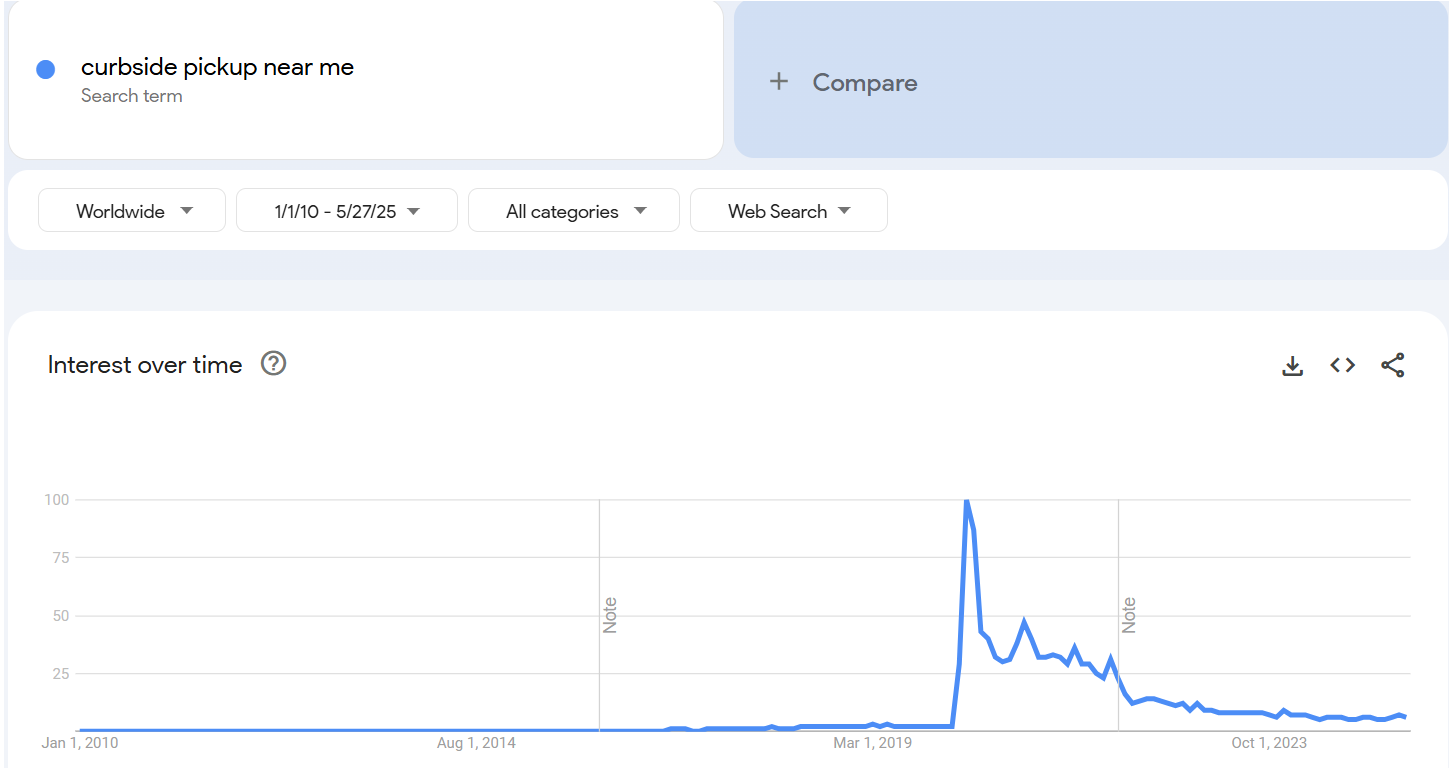Click the embed code icon
This screenshot has width=1453, height=769.
pyautogui.click(x=1342, y=366)
